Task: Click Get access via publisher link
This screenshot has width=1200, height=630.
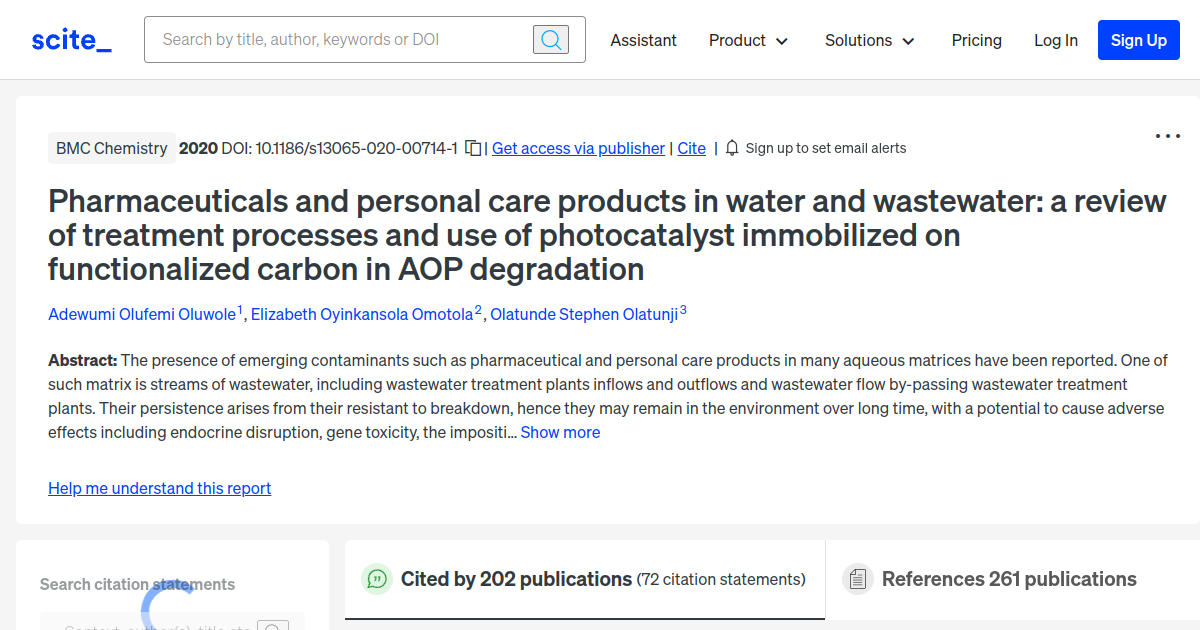Action: [x=578, y=148]
